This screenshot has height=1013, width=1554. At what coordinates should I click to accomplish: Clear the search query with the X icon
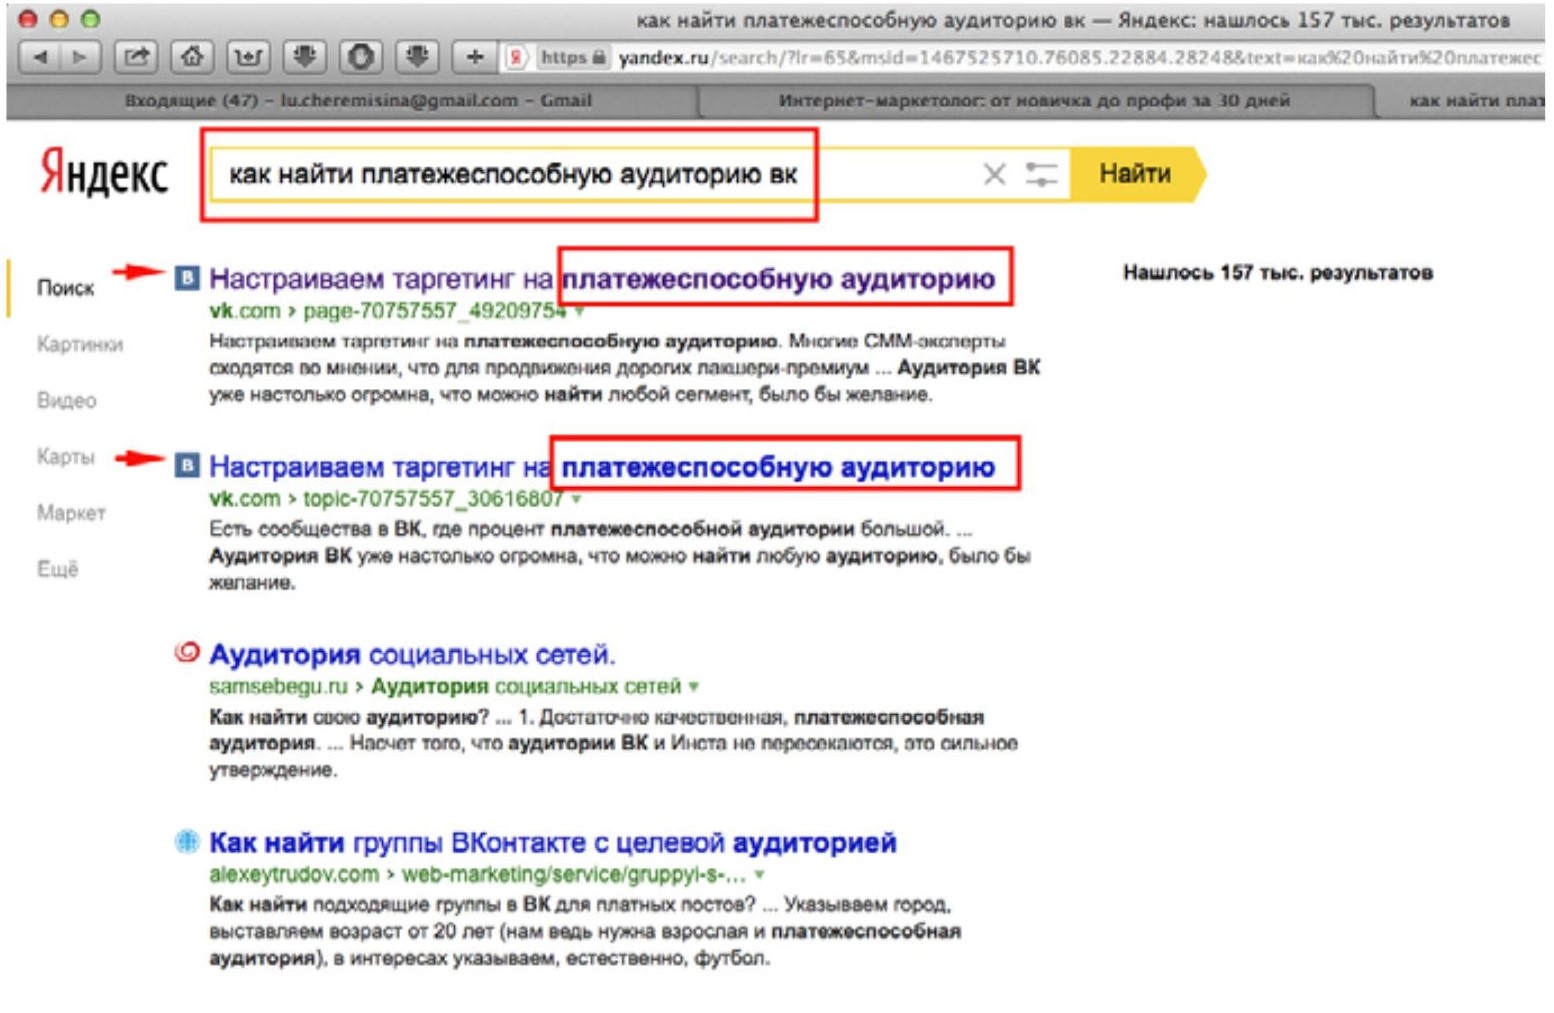pos(993,175)
